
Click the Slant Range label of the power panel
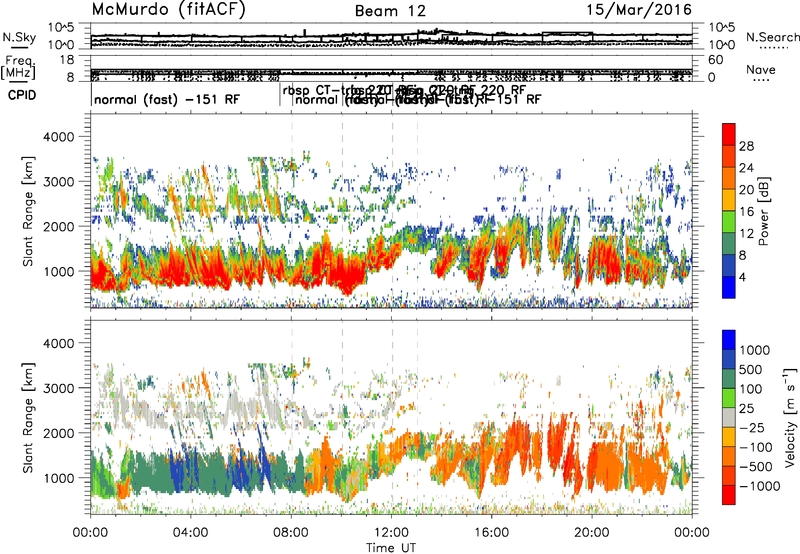pos(28,211)
